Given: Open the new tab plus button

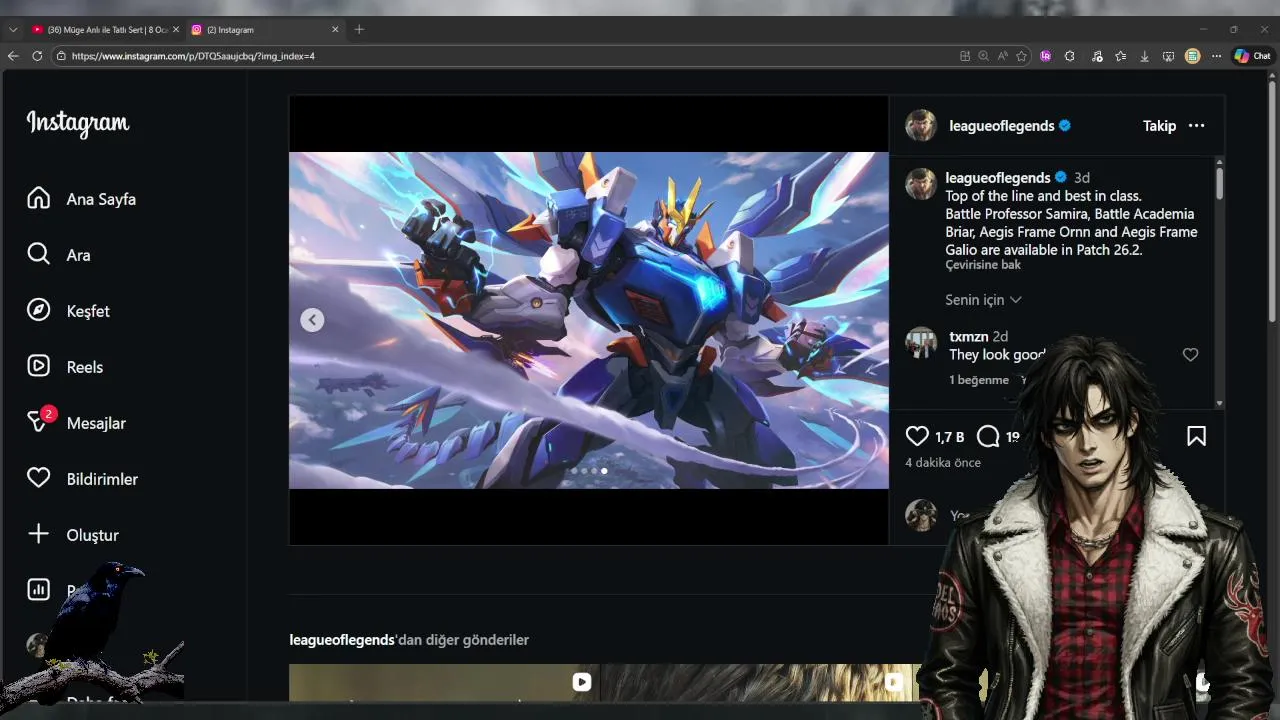Looking at the screenshot, I should 359,29.
